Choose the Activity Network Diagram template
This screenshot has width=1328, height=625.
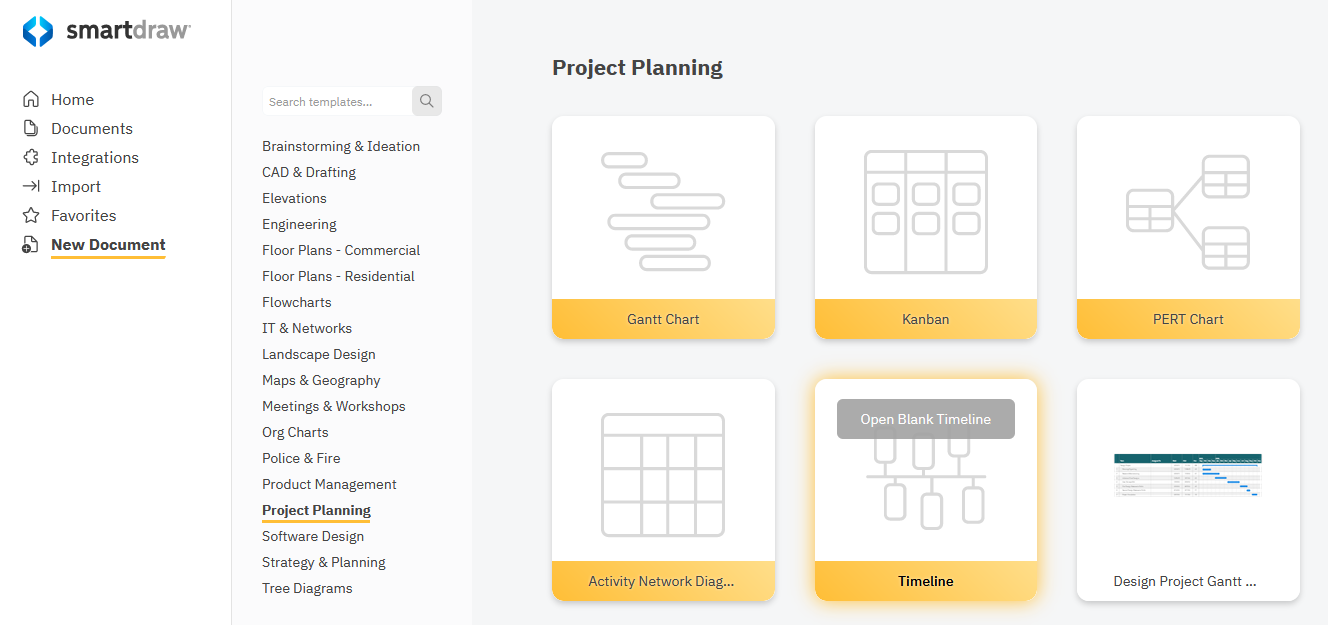[663, 489]
